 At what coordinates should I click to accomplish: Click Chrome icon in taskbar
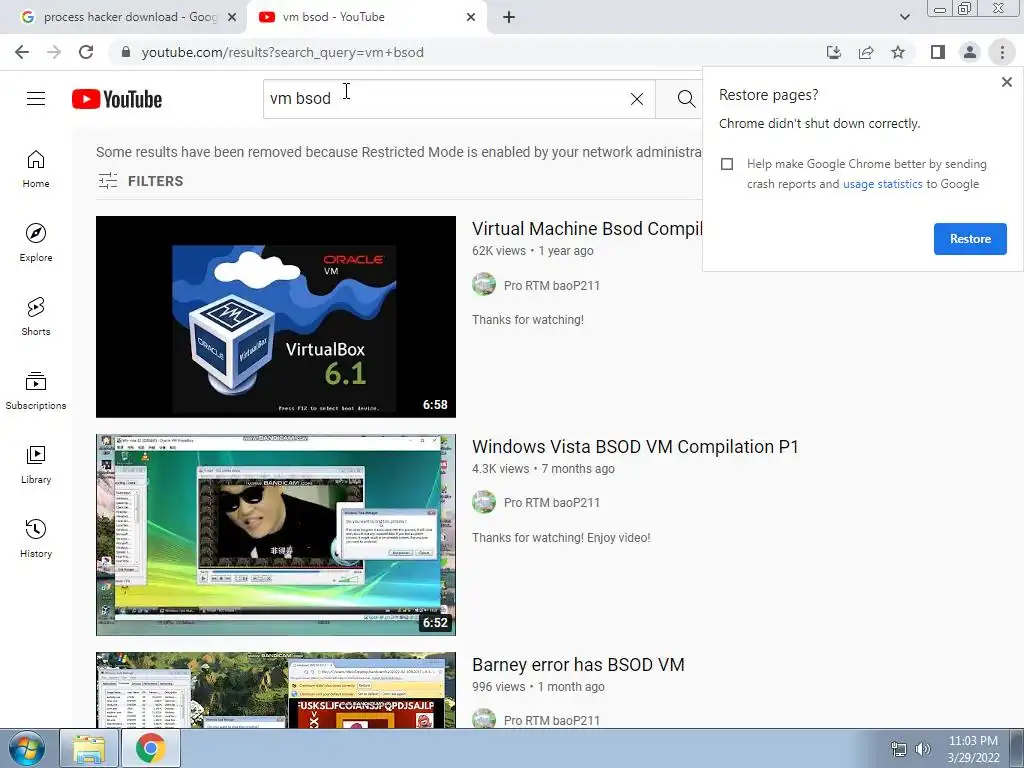150,748
